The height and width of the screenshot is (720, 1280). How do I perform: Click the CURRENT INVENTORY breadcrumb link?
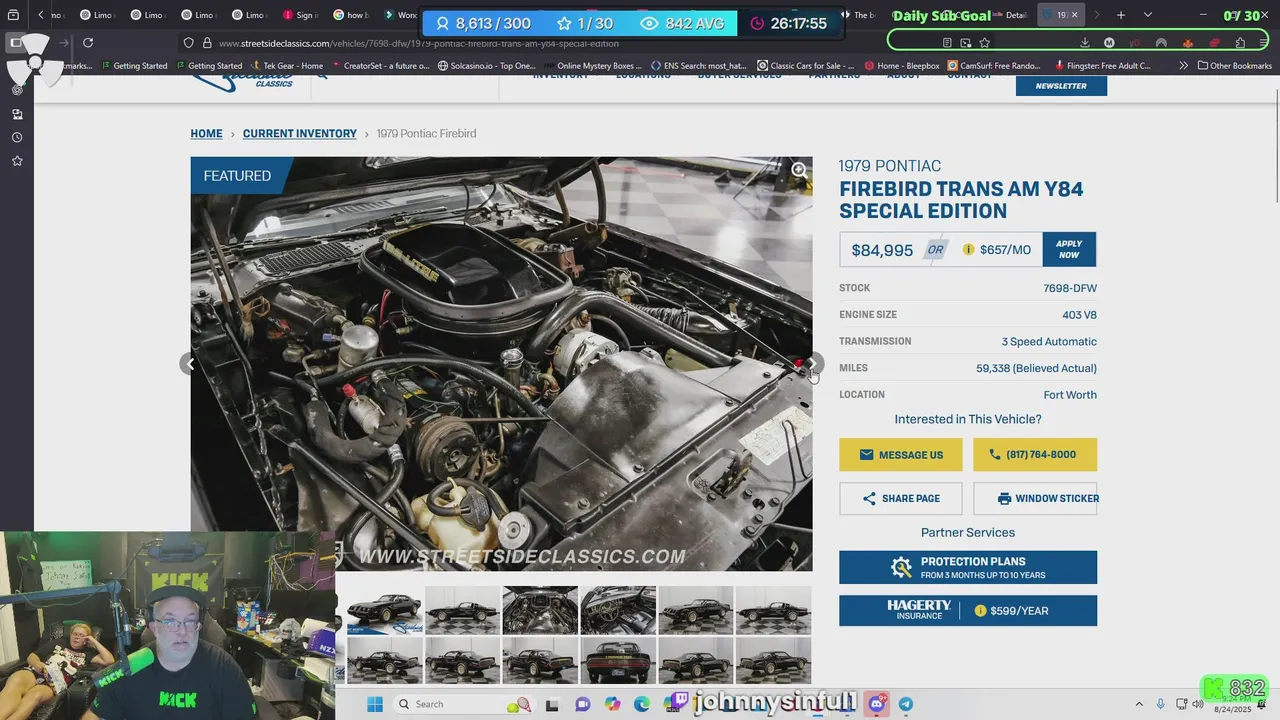click(300, 134)
